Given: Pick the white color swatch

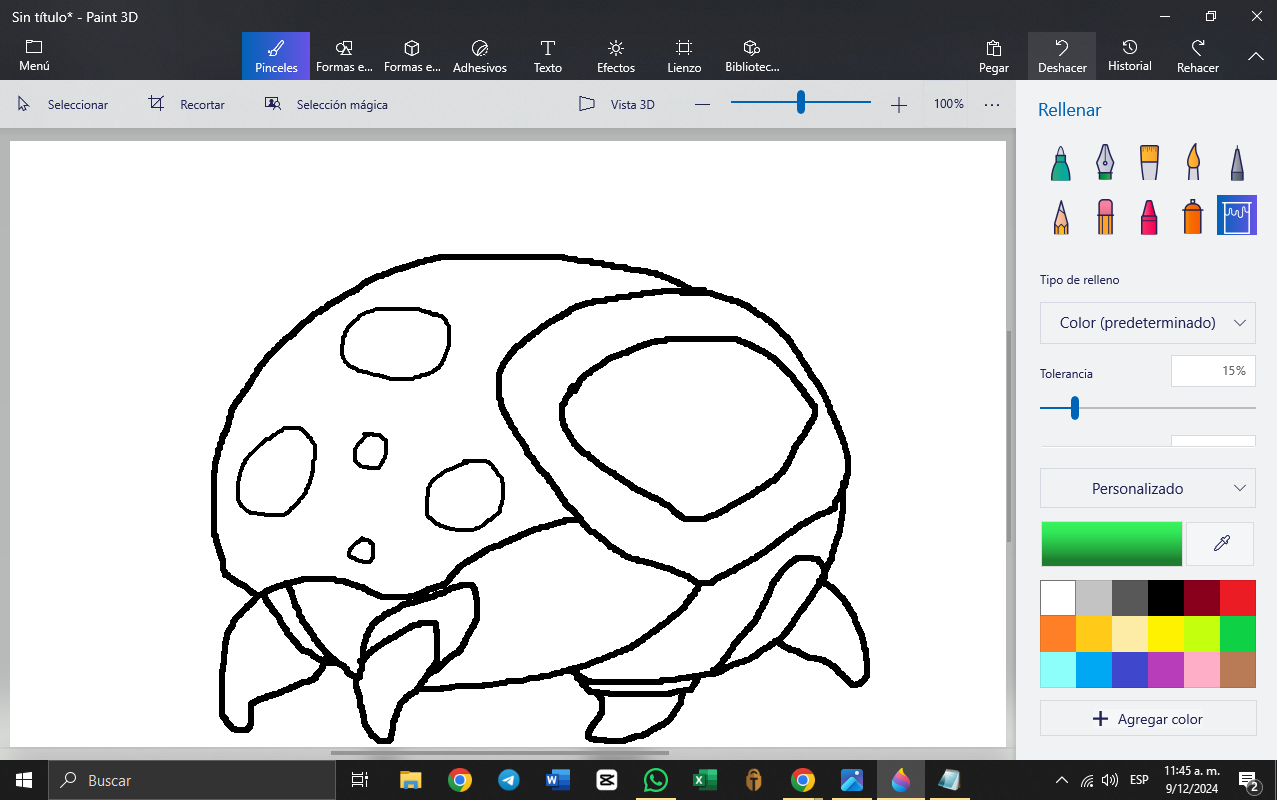Looking at the screenshot, I should pyautogui.click(x=1058, y=598).
